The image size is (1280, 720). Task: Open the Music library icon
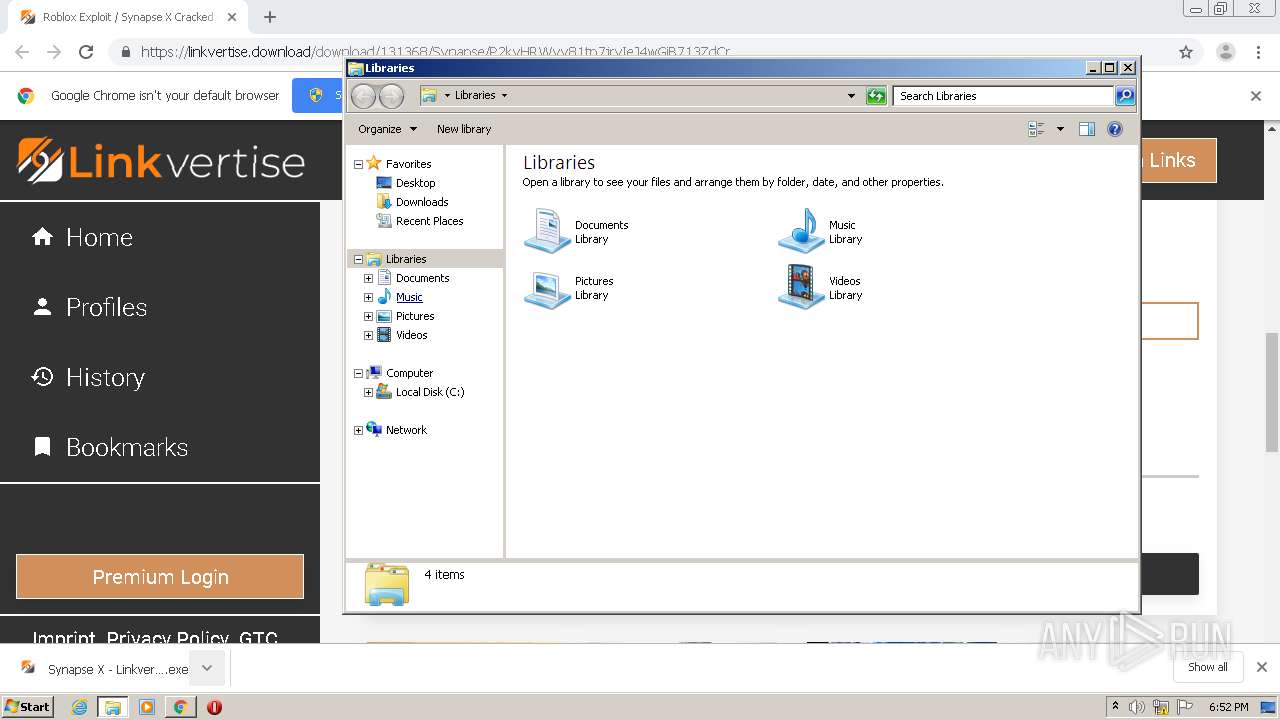click(x=801, y=231)
